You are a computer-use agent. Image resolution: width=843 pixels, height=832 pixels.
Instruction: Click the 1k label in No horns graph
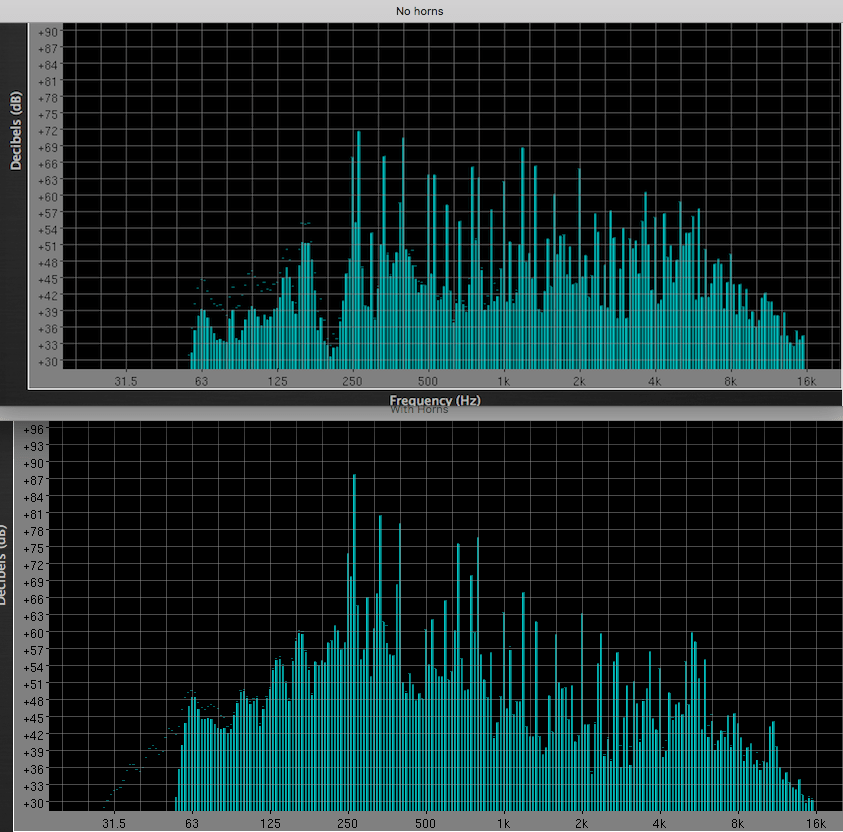504,382
